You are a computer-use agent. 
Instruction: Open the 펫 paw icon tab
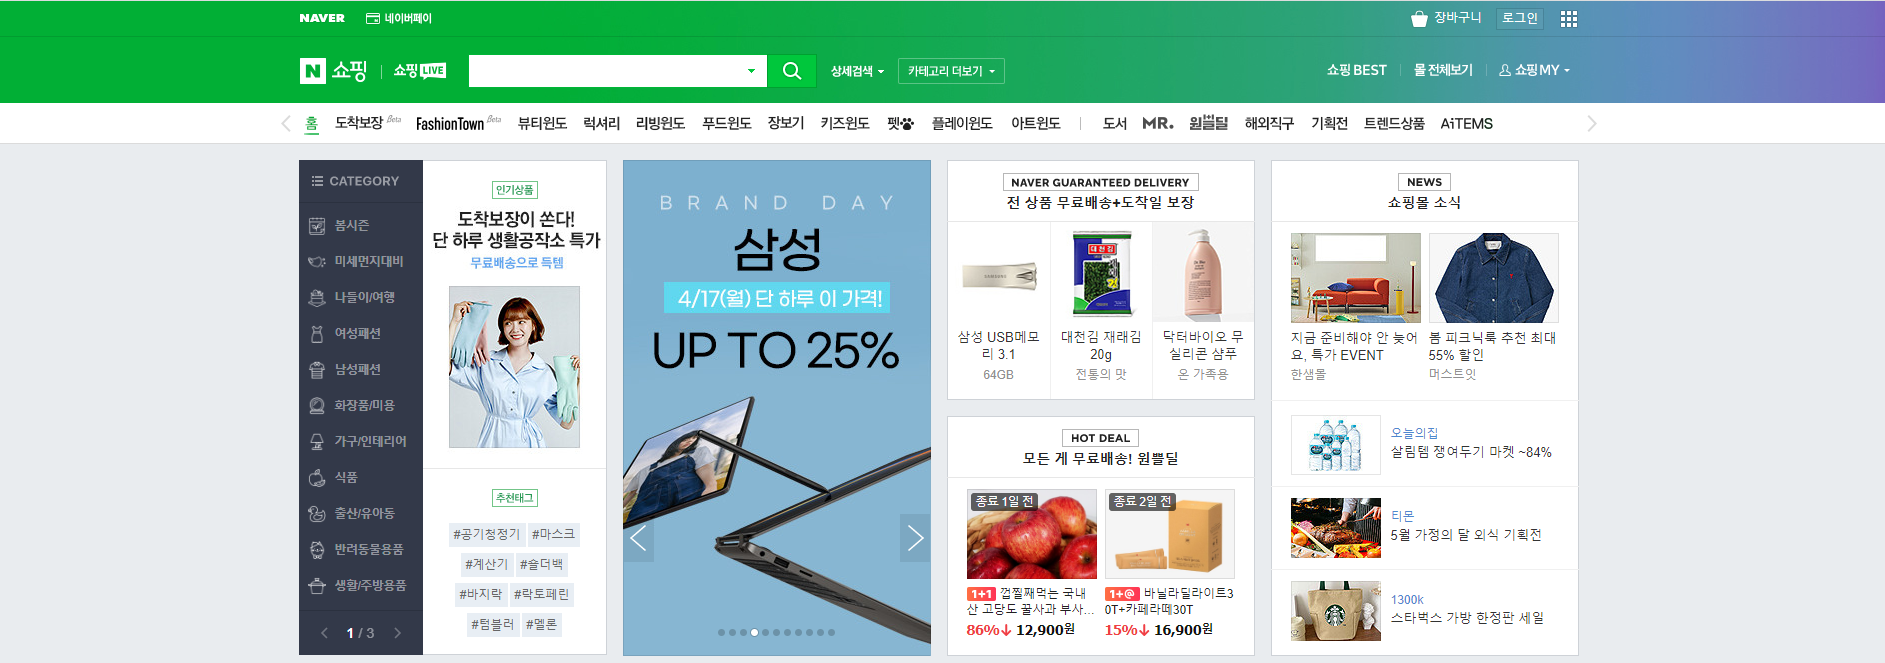pos(900,123)
